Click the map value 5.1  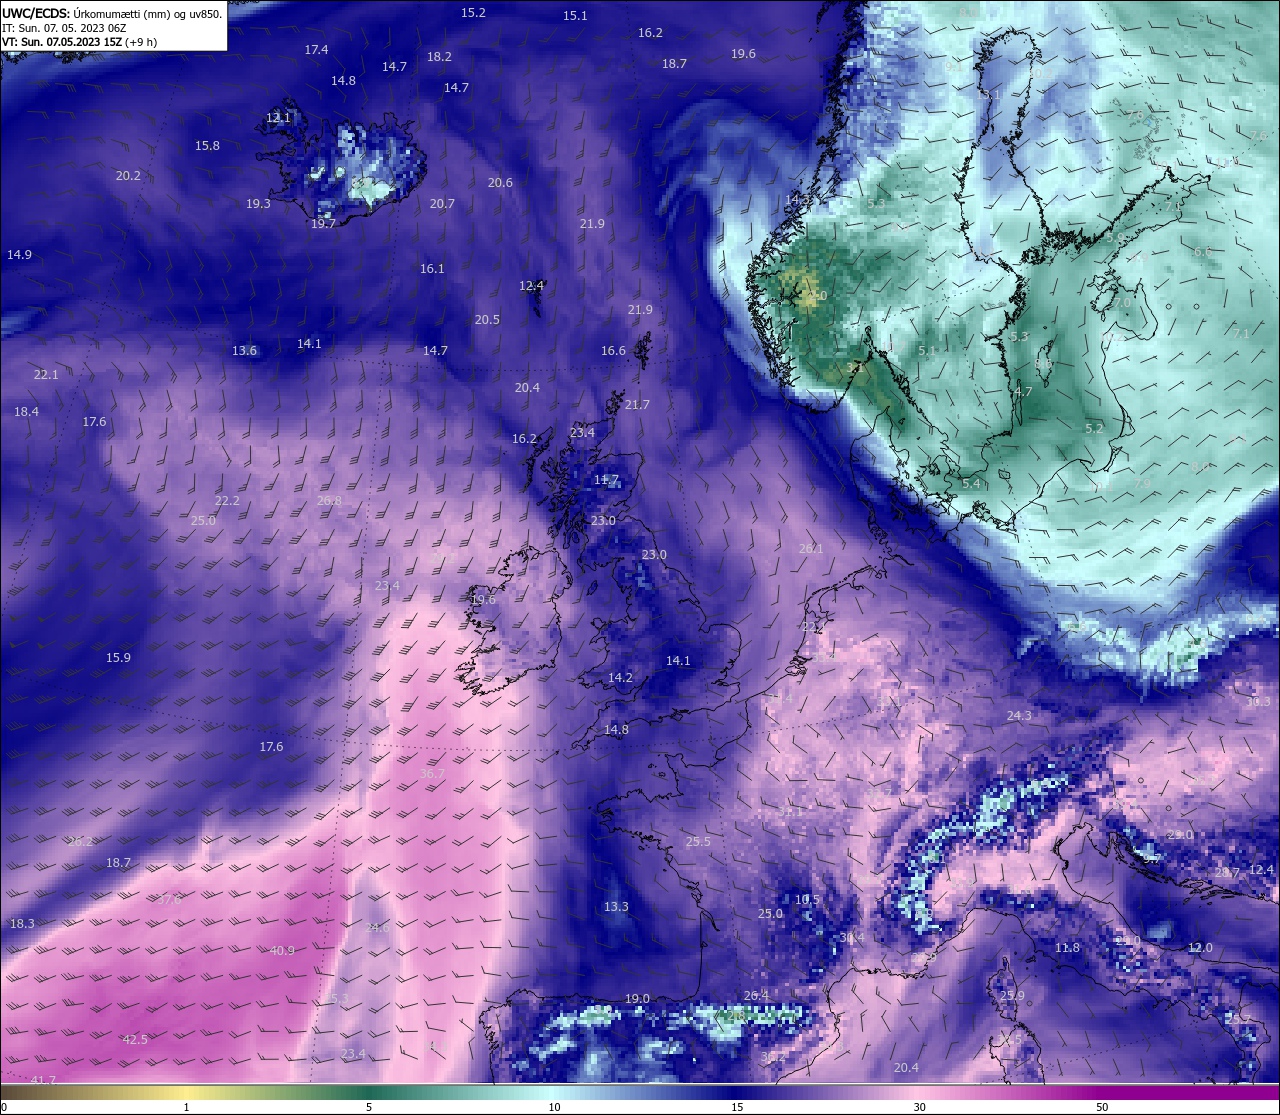coord(927,351)
